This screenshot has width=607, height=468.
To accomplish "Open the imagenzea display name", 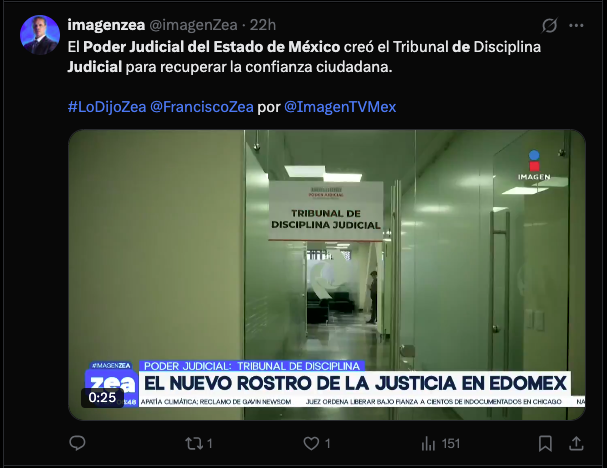I will click(106, 25).
